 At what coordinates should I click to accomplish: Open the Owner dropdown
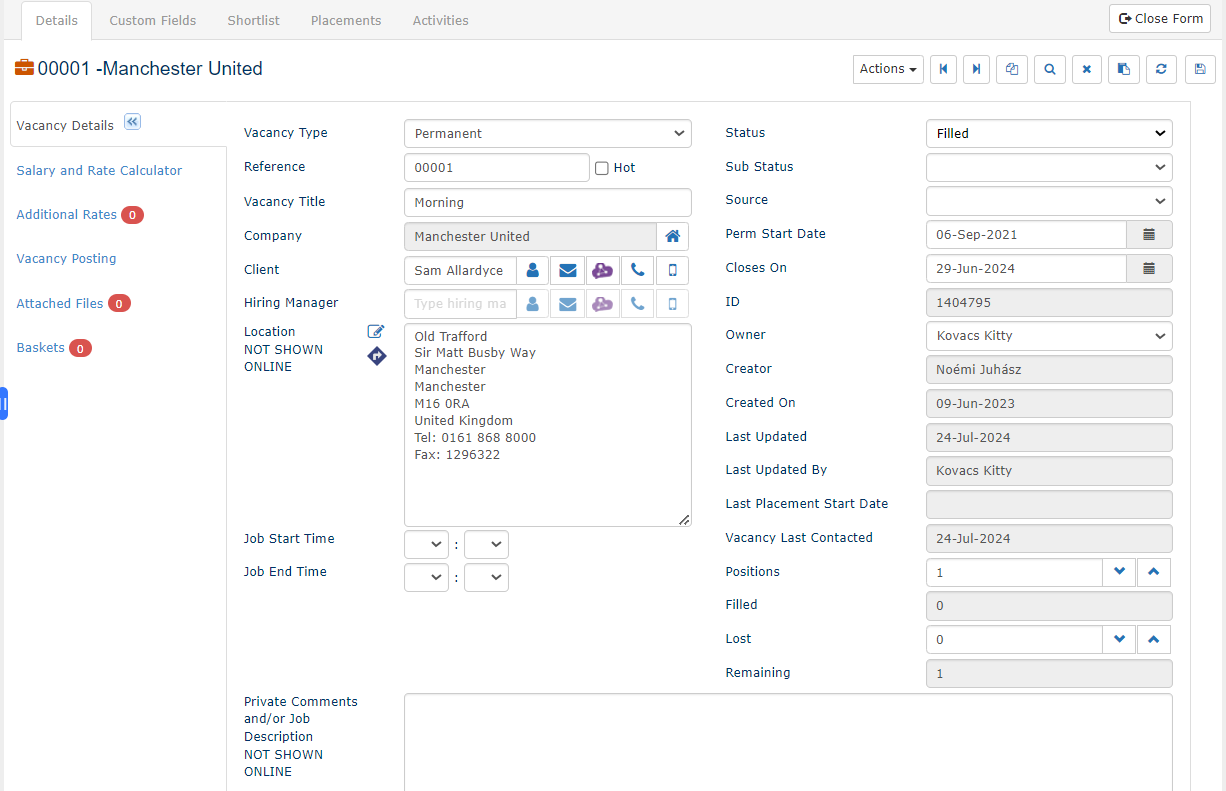tap(1049, 336)
